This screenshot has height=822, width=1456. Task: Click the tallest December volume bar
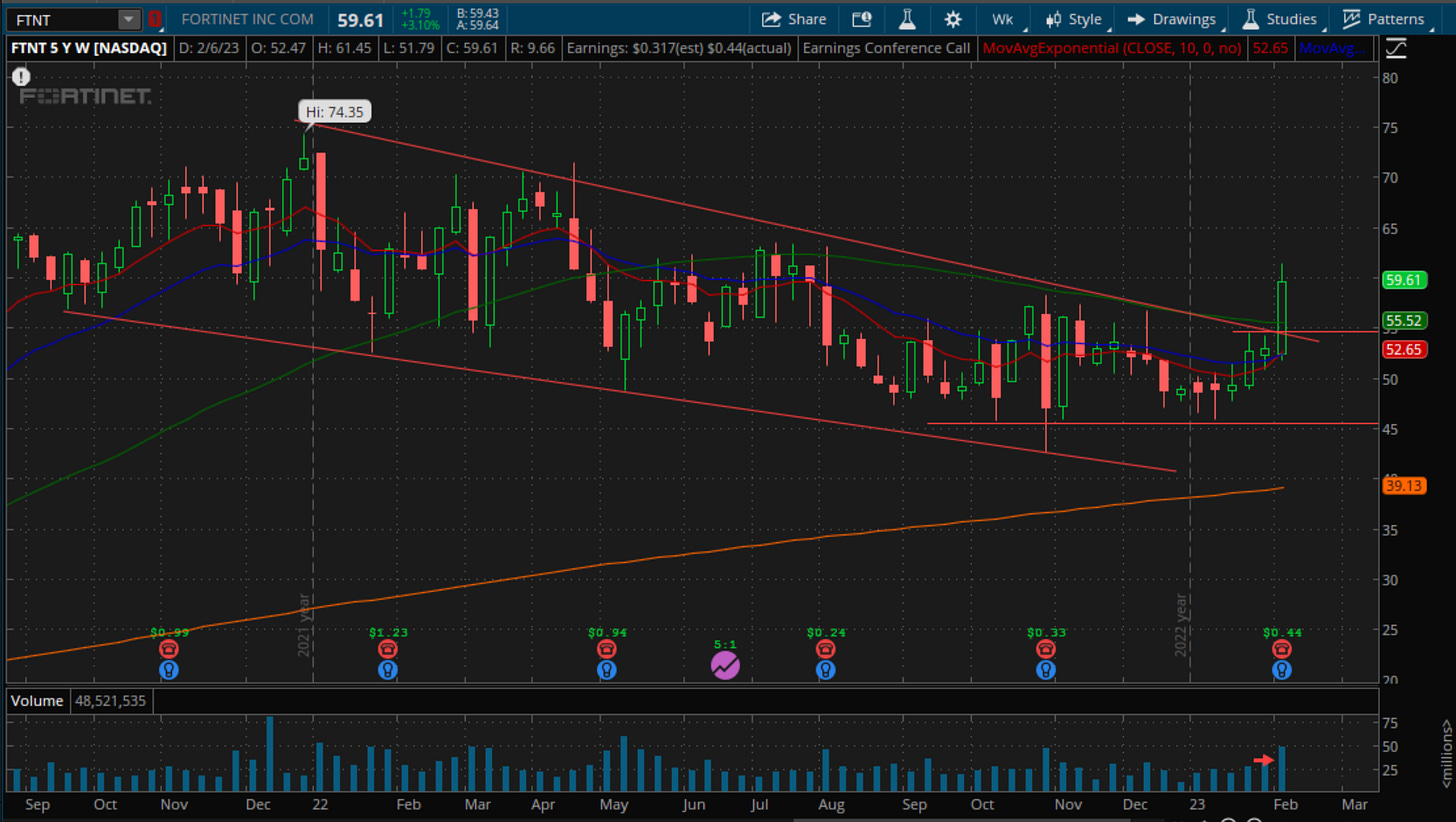(269, 754)
